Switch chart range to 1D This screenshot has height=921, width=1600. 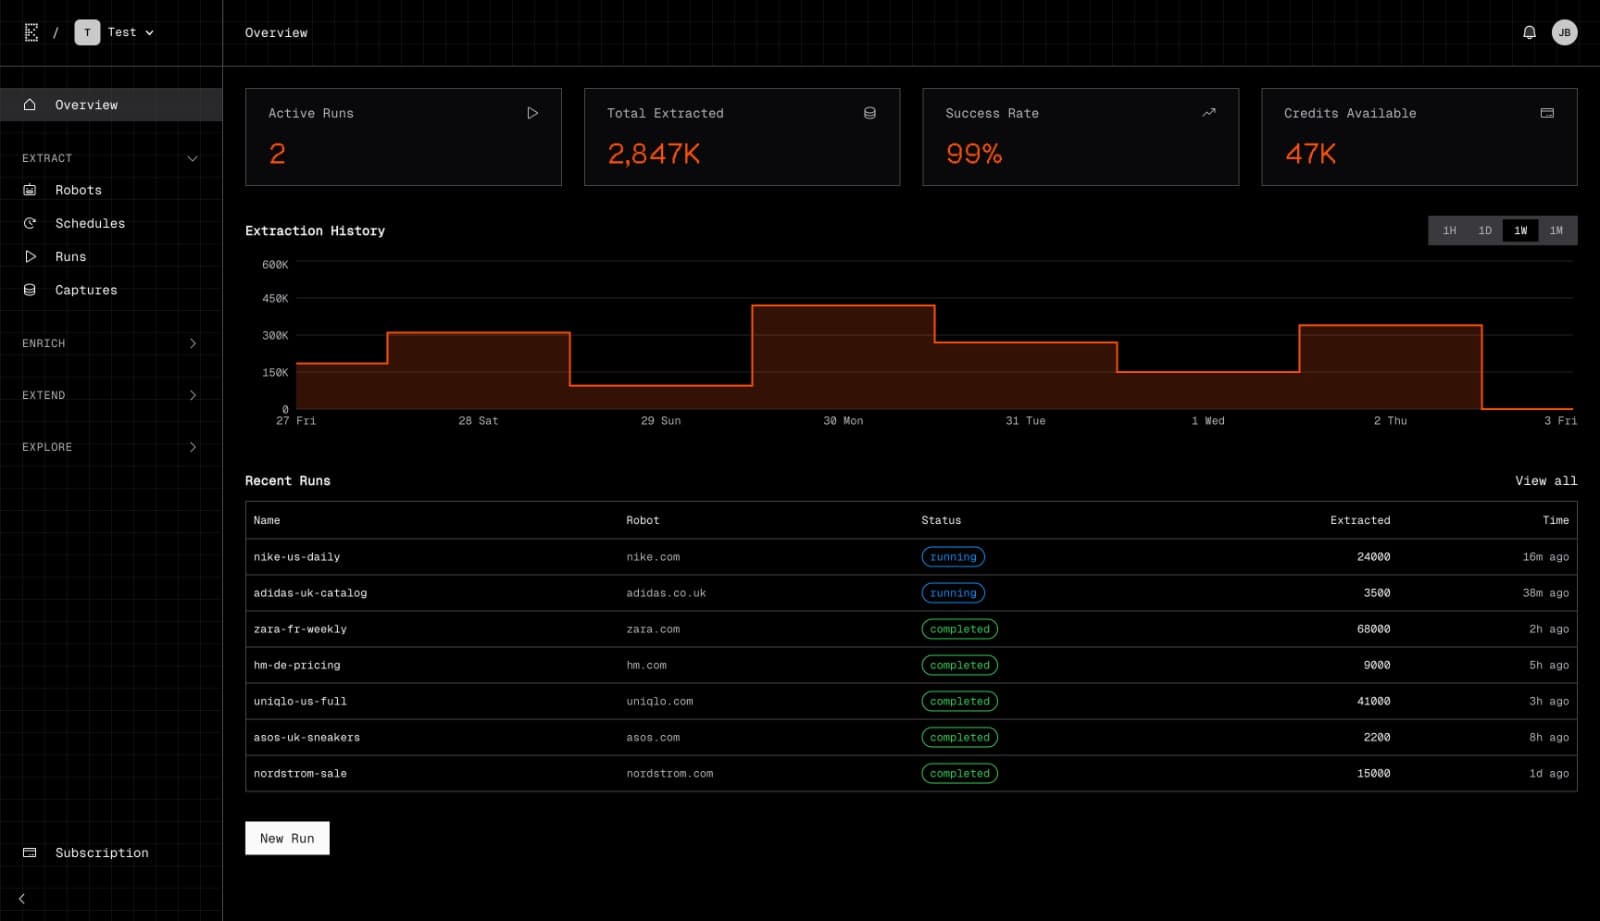point(1485,231)
